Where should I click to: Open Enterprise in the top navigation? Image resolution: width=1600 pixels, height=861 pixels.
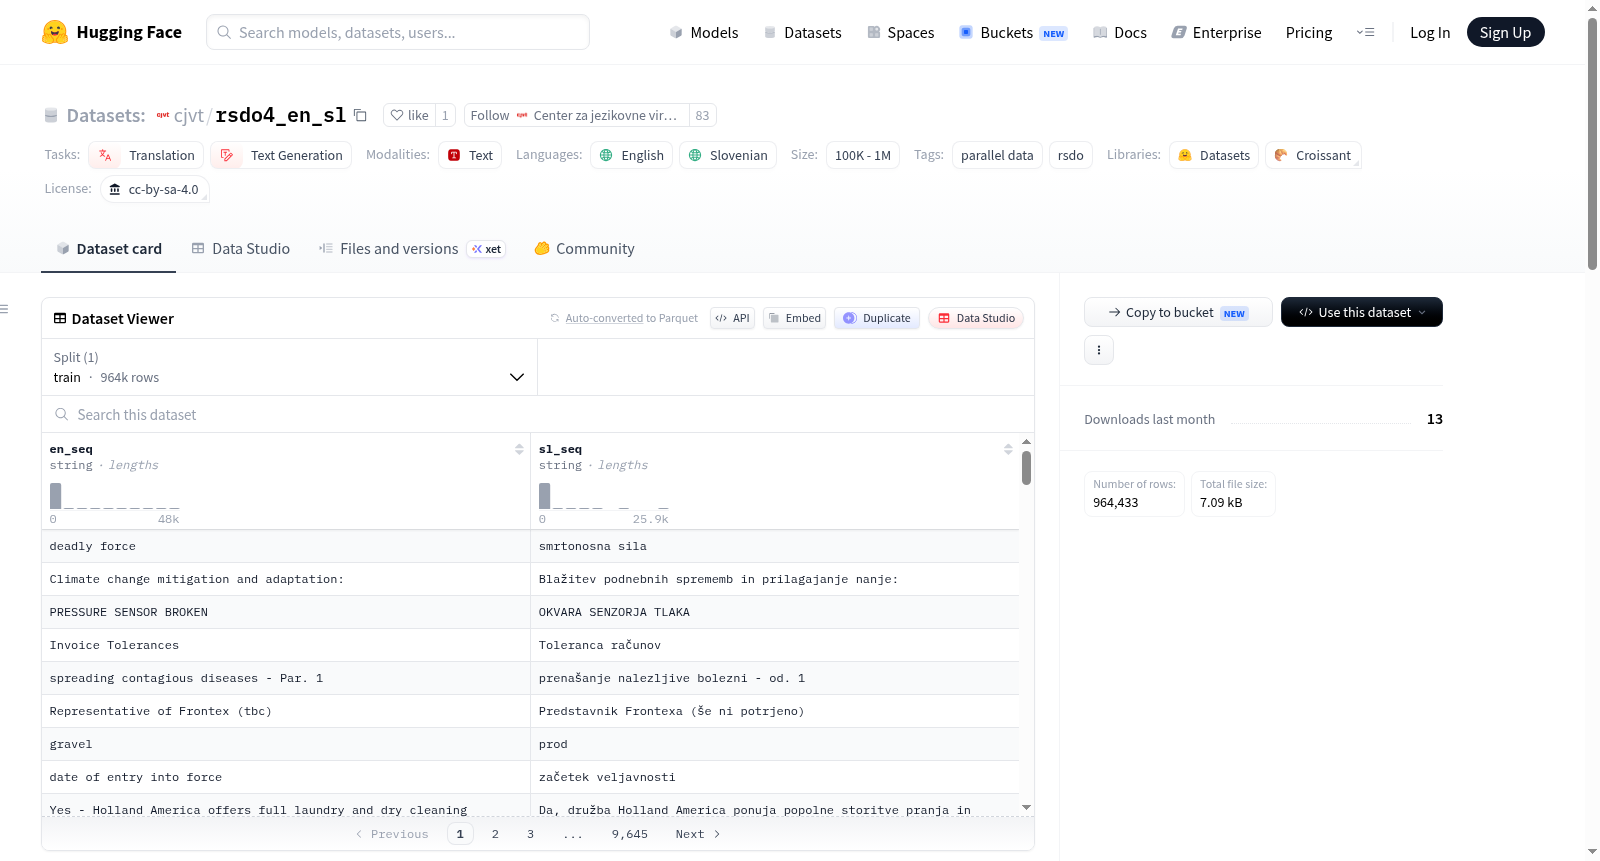1216,32
